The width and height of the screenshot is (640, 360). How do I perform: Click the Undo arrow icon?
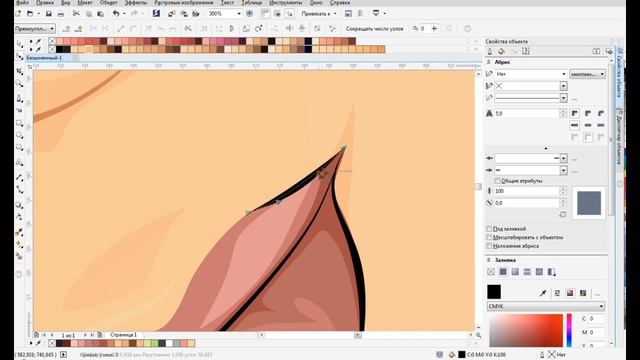point(116,14)
